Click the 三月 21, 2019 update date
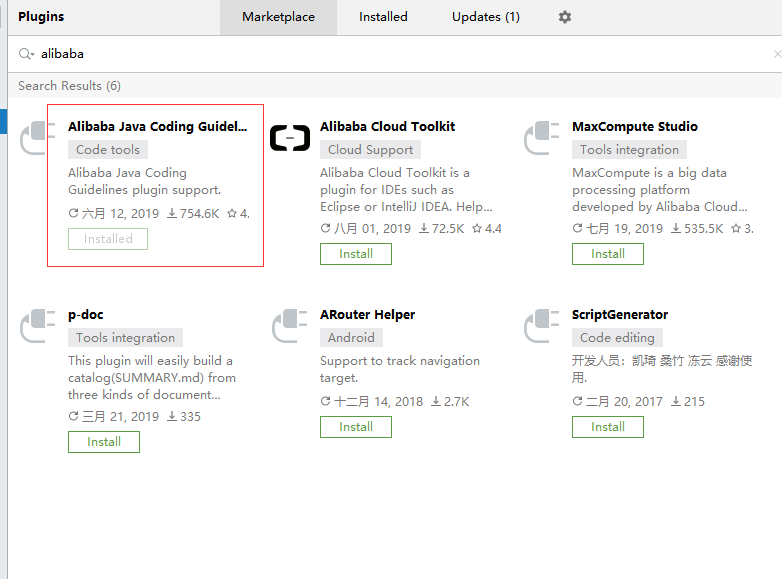The height and width of the screenshot is (579, 782). click(114, 417)
